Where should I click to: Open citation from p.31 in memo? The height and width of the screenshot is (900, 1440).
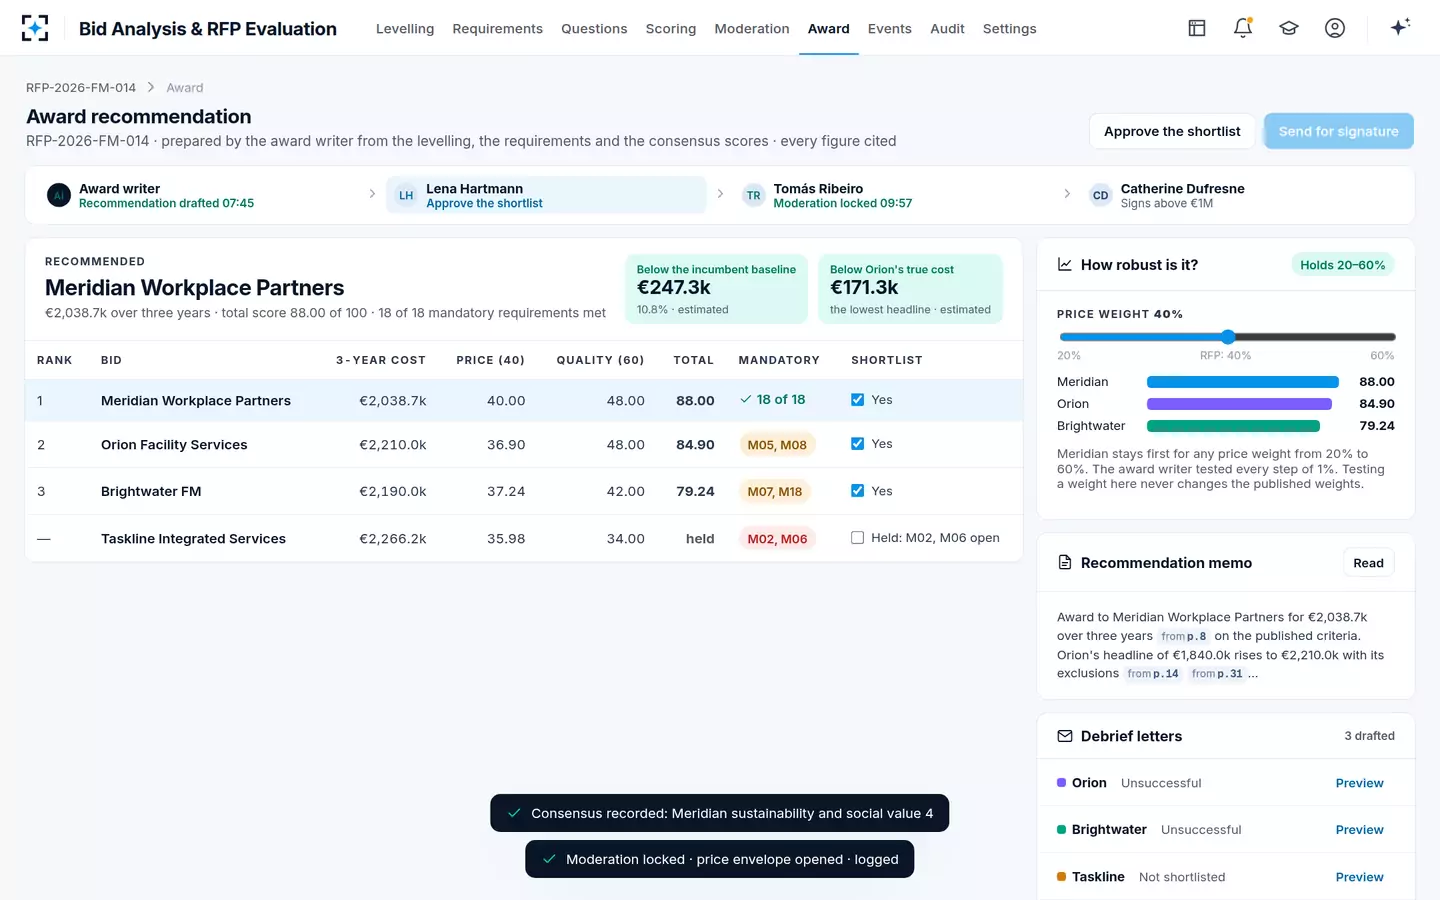1217,674
